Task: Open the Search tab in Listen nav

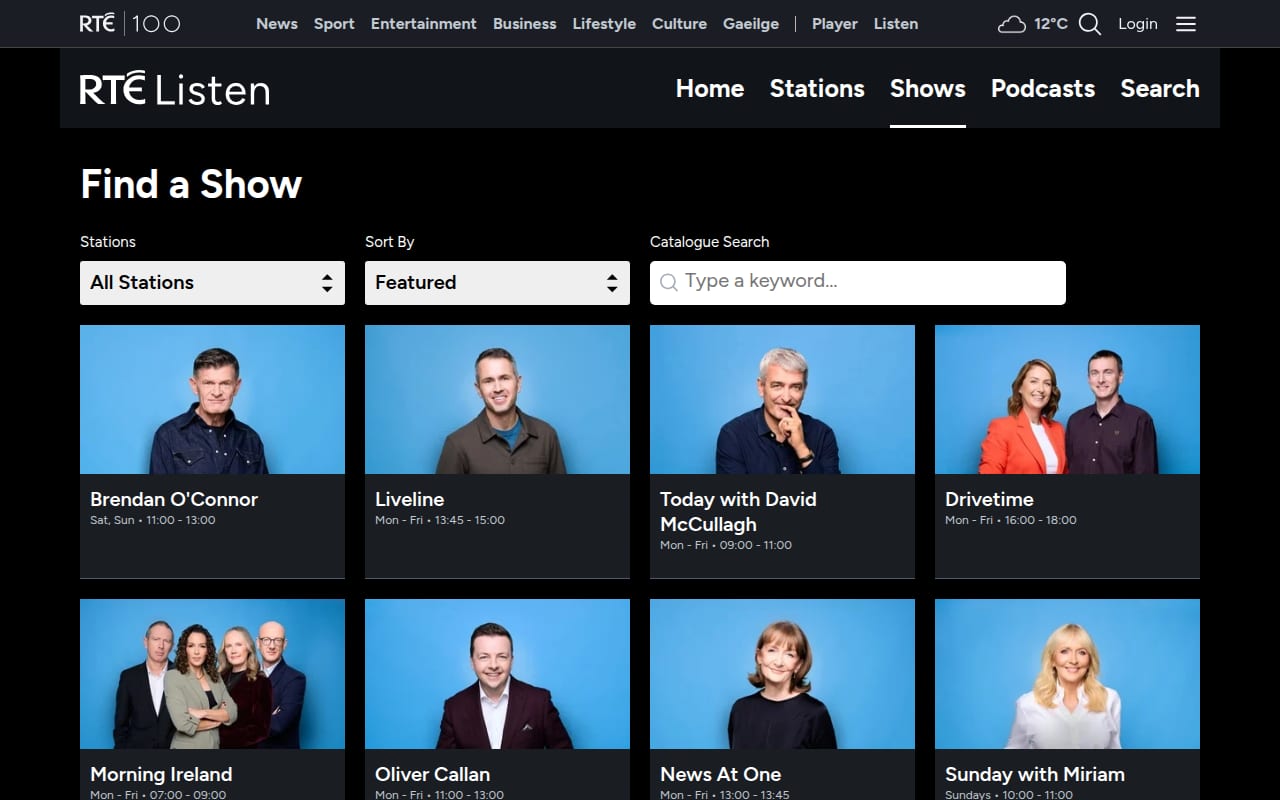Action: (1160, 88)
